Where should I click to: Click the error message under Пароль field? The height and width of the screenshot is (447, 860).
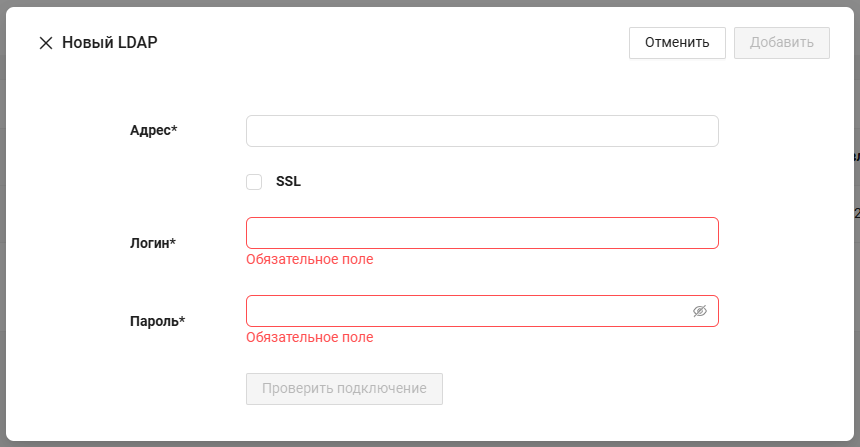click(310, 337)
